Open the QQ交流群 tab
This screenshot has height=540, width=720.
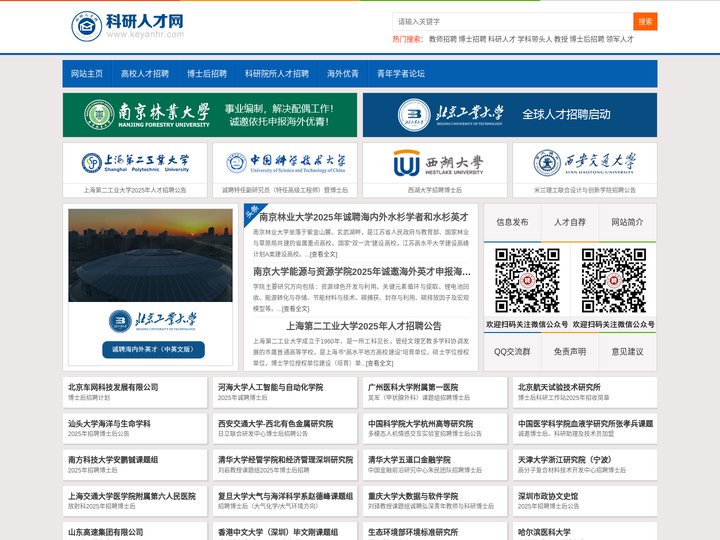512,352
